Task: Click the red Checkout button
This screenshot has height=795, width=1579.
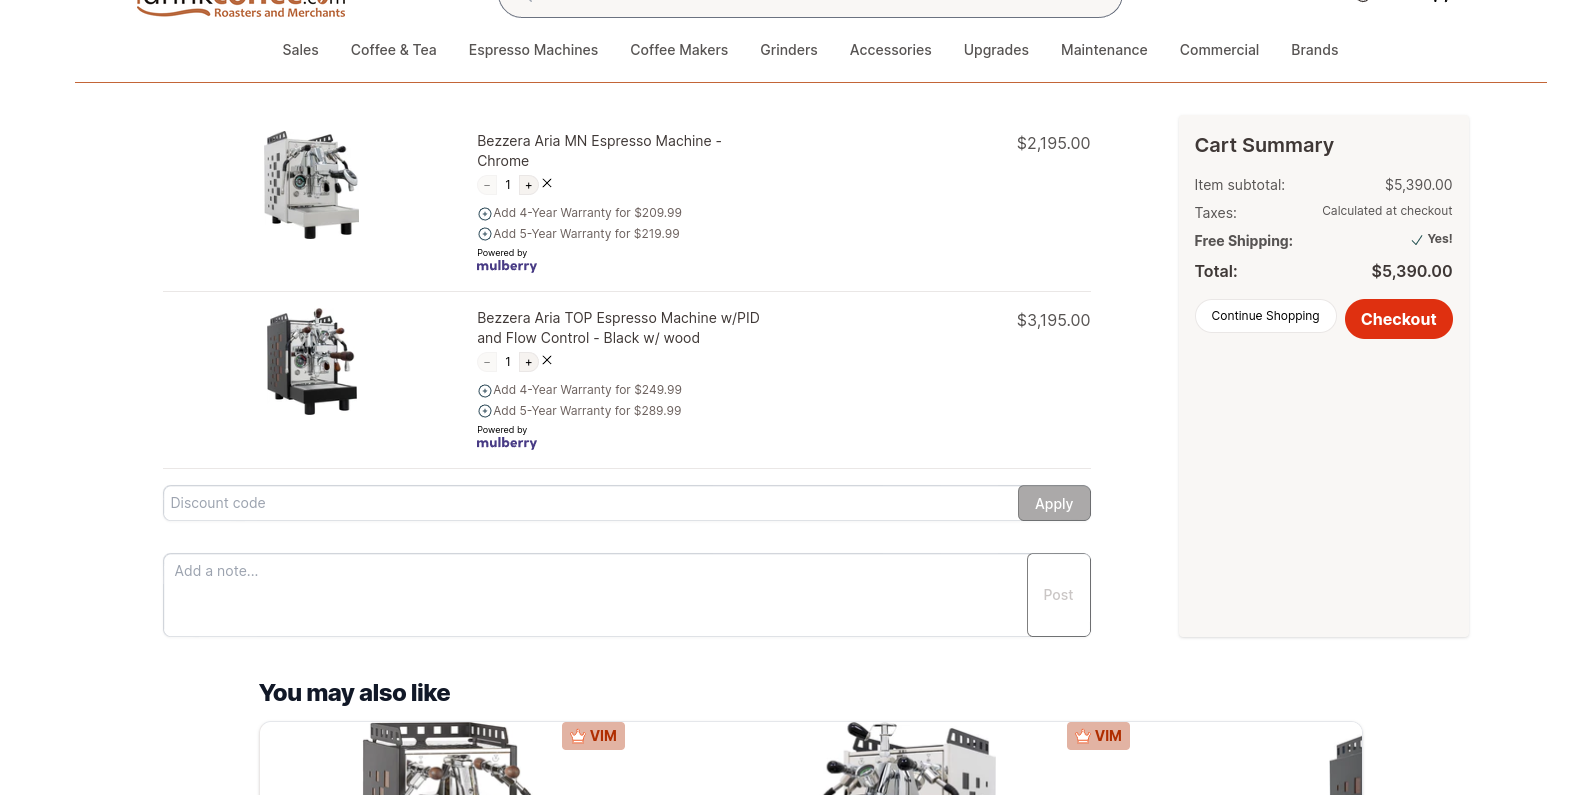Action: 1398,319
